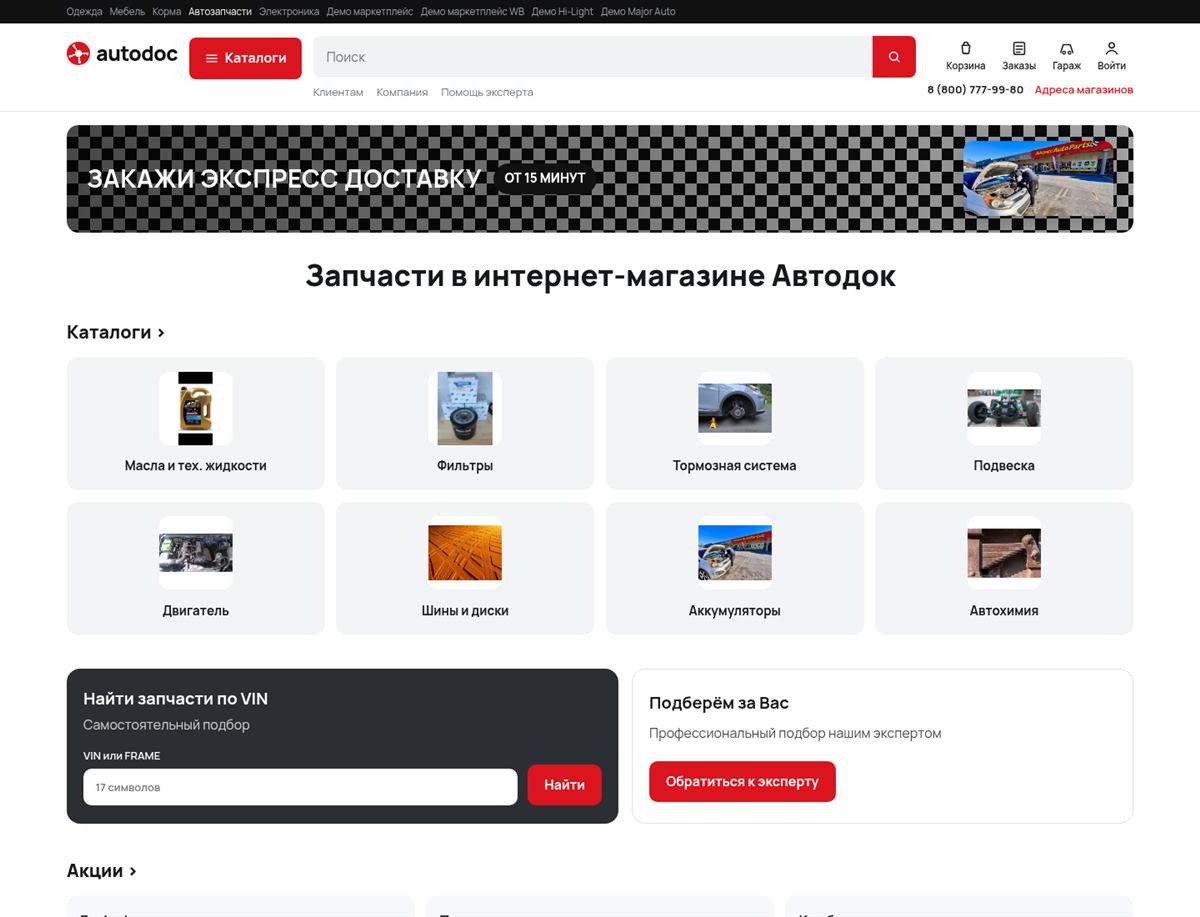The height and width of the screenshot is (917, 1200).
Task: Open the Помощь эксперта menu
Action: coord(487,92)
